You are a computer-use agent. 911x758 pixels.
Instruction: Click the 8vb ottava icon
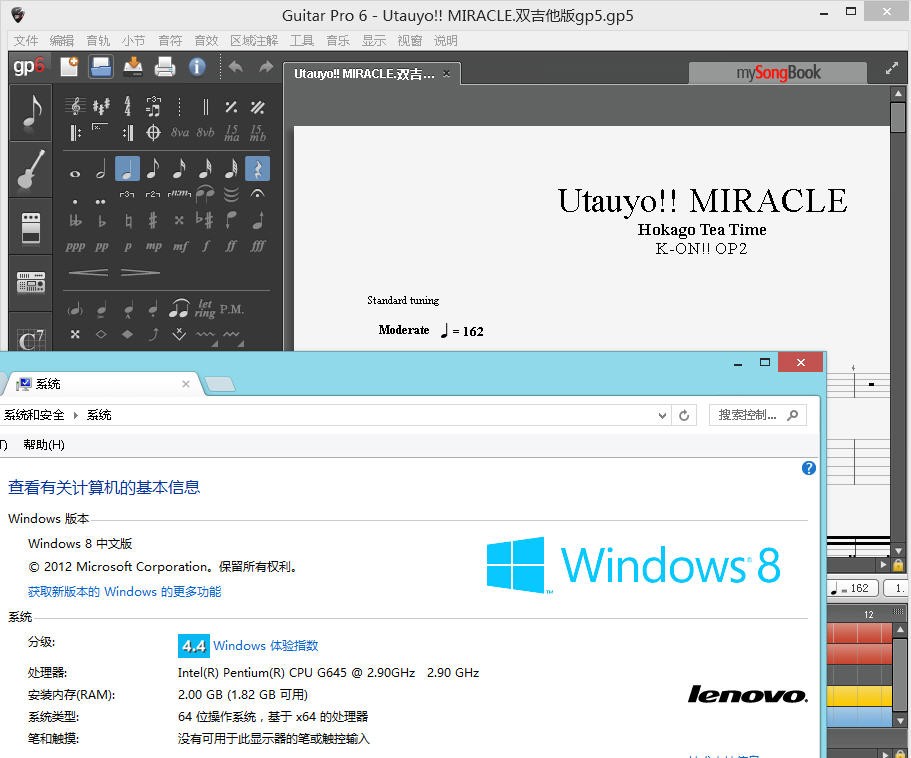205,133
